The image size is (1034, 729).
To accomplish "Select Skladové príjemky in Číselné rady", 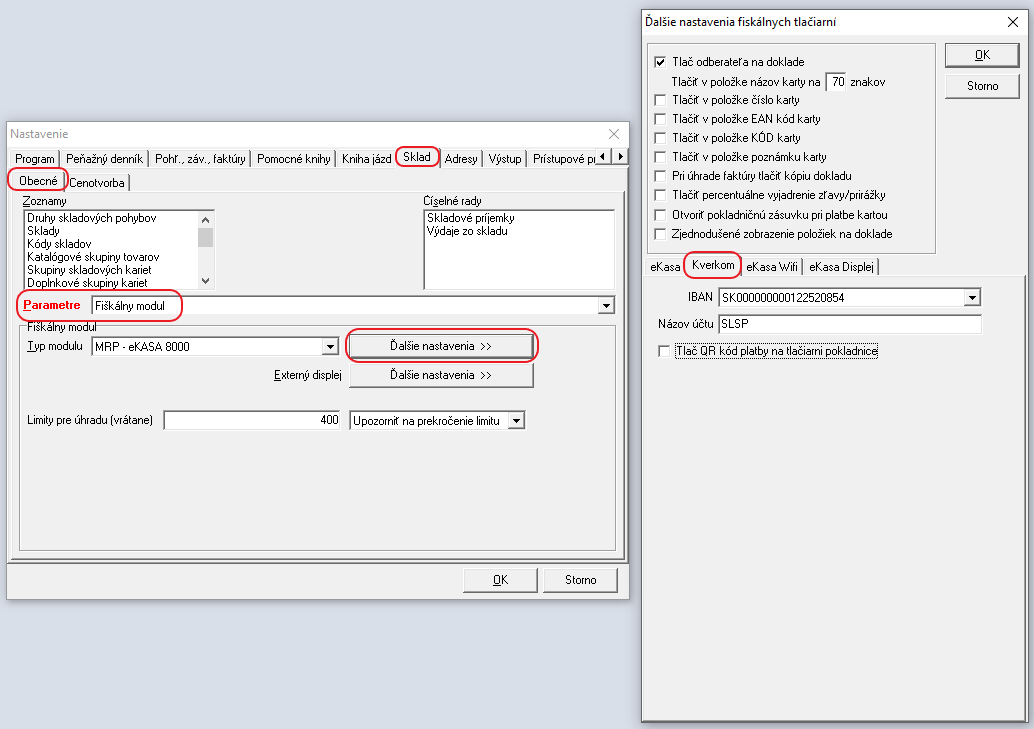I will click(x=470, y=218).
